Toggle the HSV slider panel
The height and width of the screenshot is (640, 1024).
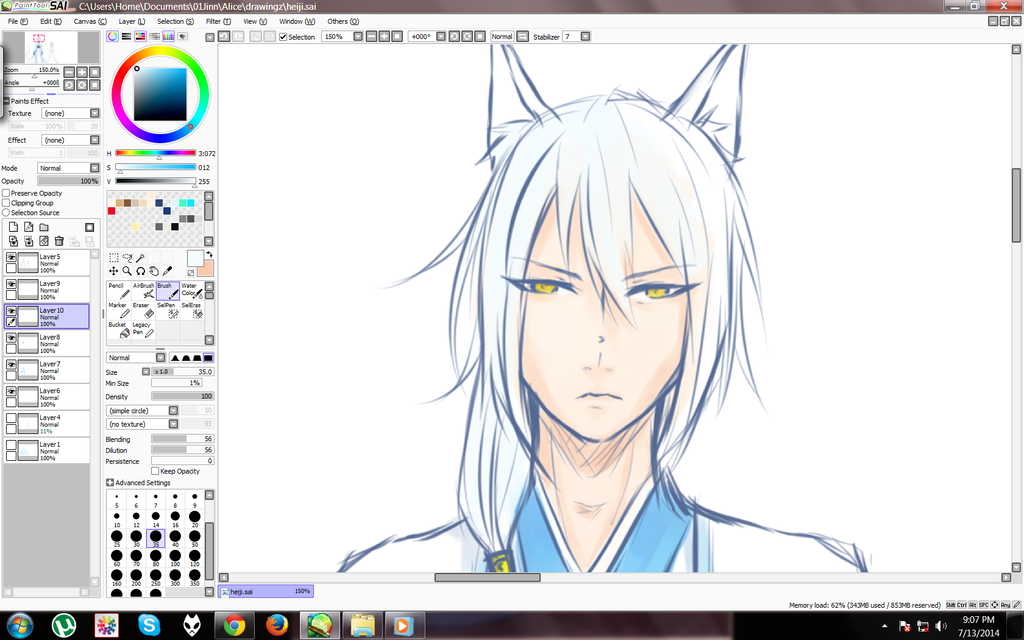click(x=140, y=37)
